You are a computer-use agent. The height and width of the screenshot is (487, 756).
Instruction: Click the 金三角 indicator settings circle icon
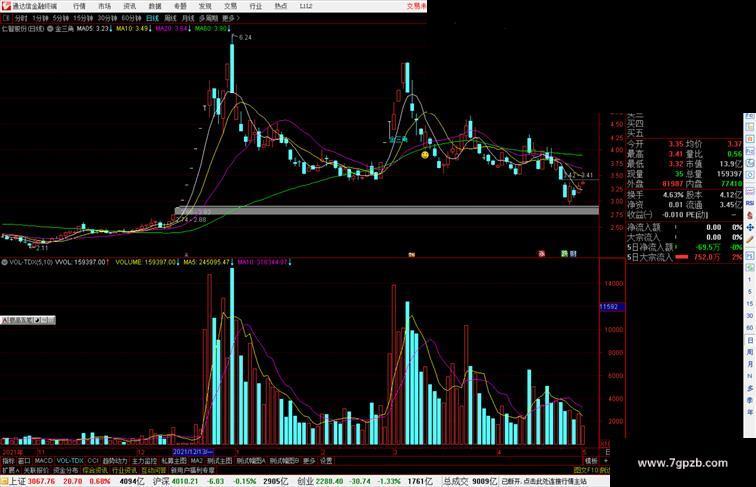pyautogui.click(x=50, y=29)
